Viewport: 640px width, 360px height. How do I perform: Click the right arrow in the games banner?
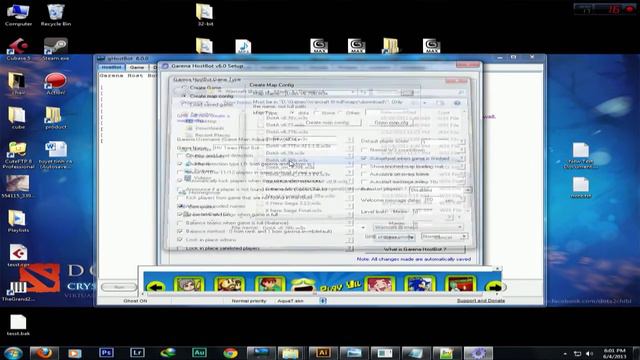point(495,287)
